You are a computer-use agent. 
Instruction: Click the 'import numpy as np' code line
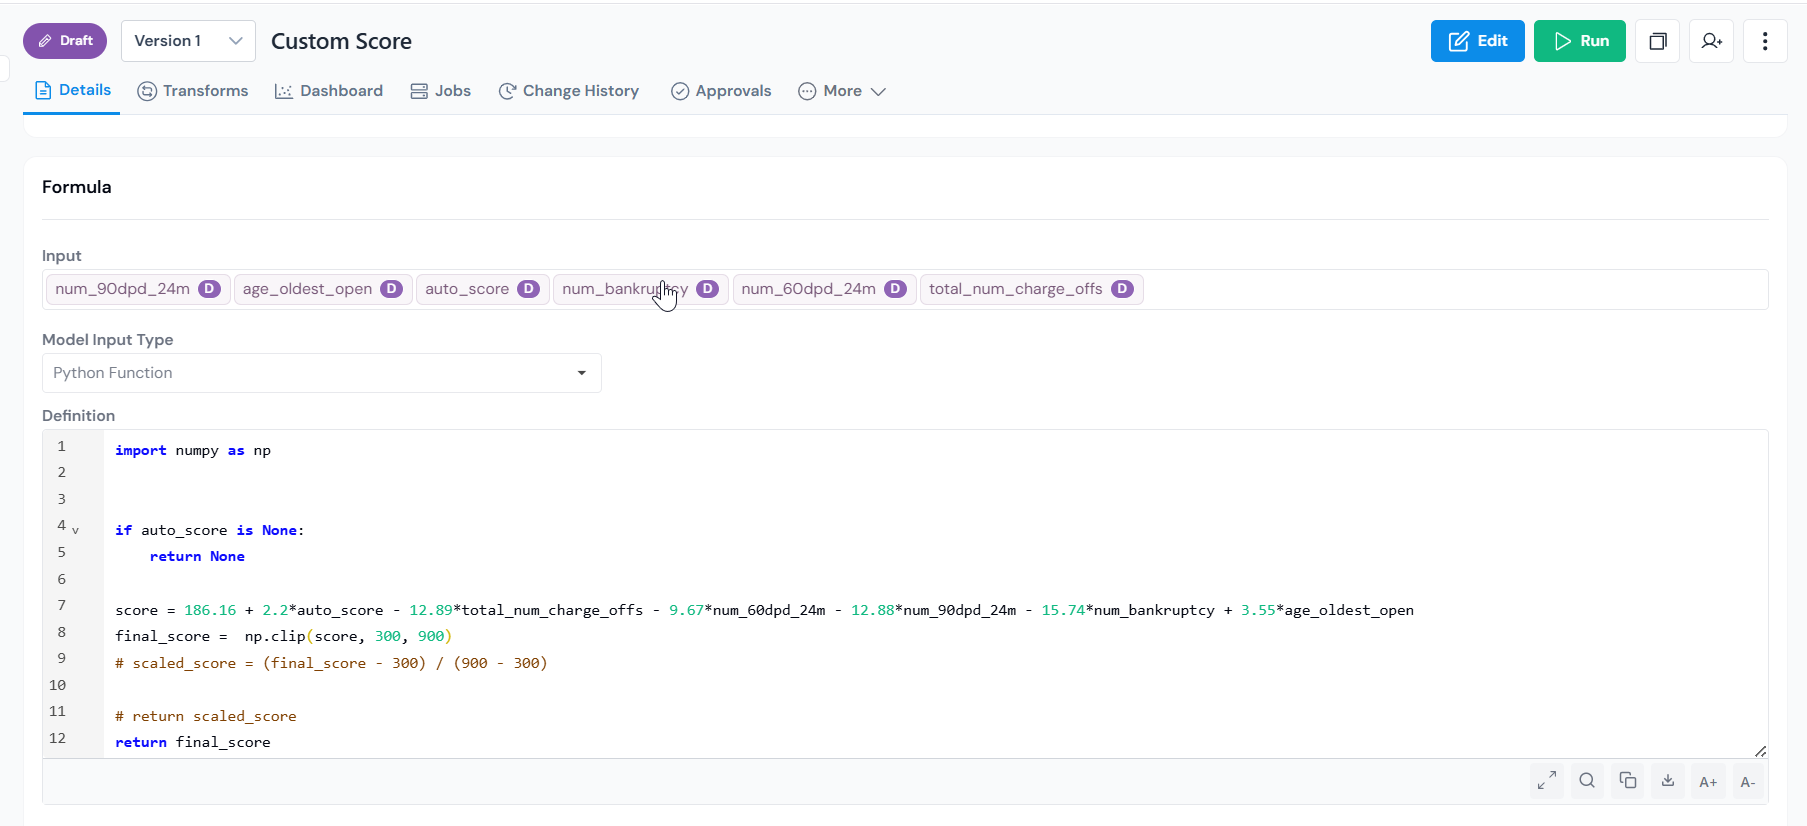pyautogui.click(x=193, y=451)
